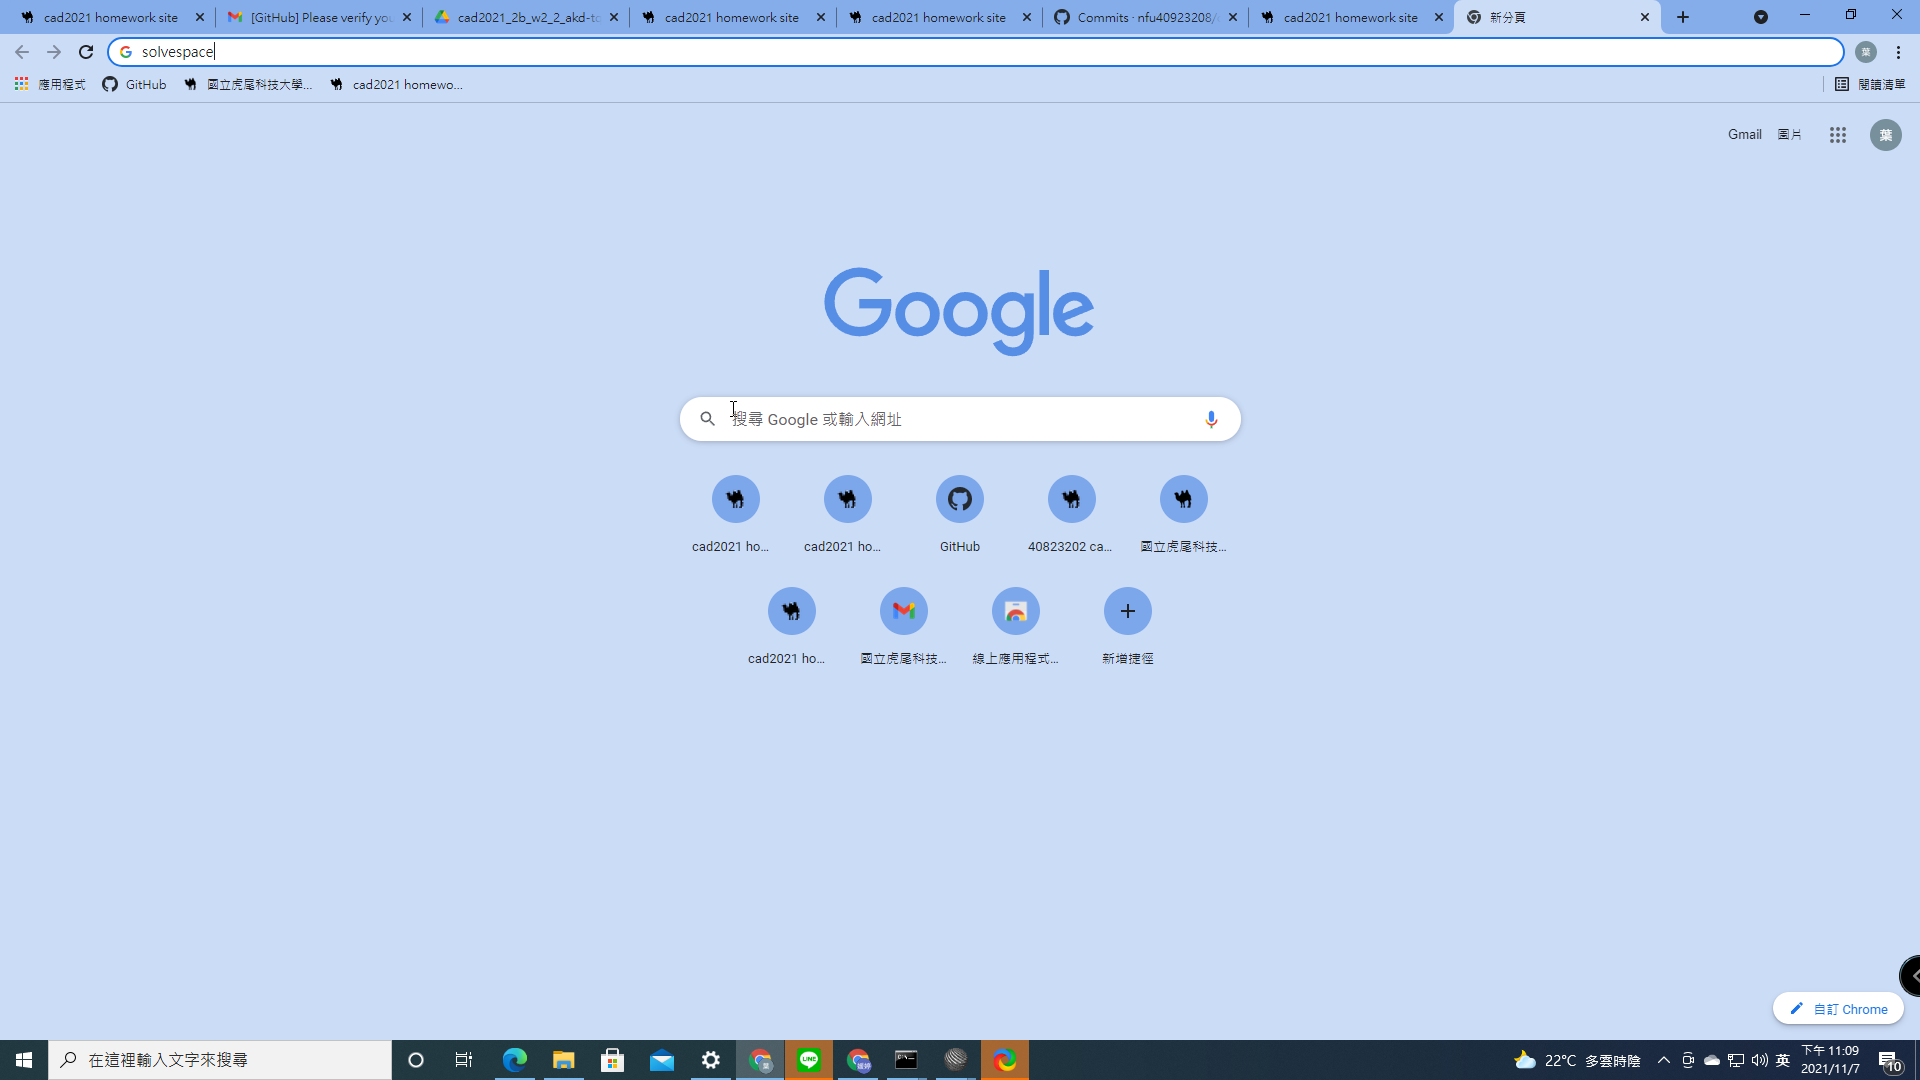Open the GitHub shortcut tile

pyautogui.click(x=960, y=514)
